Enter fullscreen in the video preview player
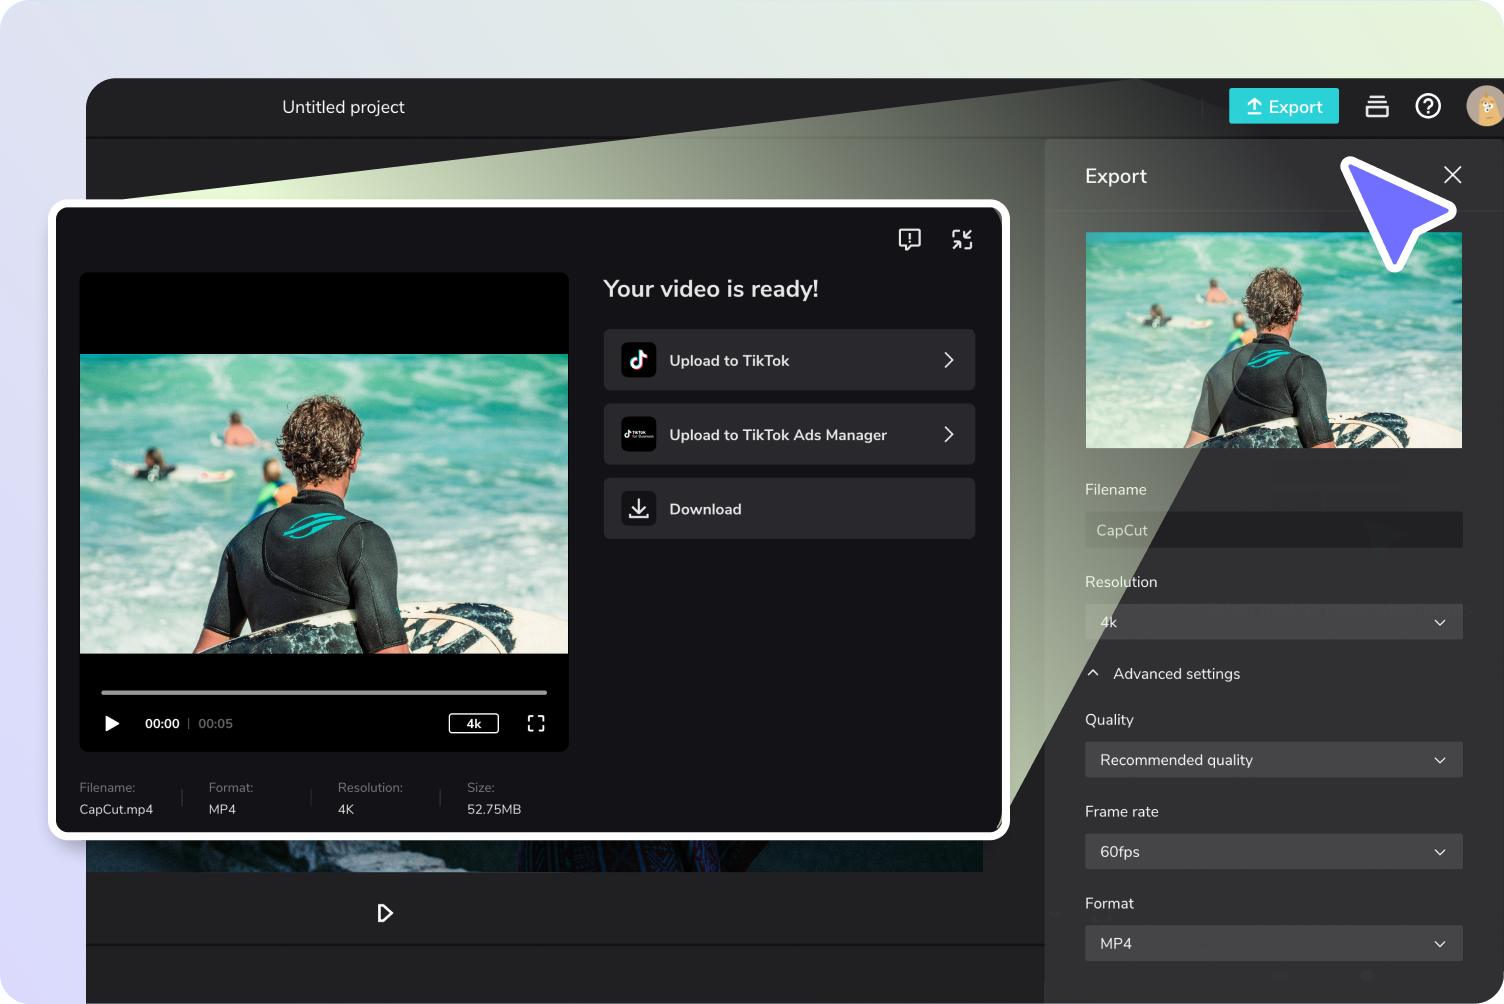The image size is (1504, 1004). [536, 723]
